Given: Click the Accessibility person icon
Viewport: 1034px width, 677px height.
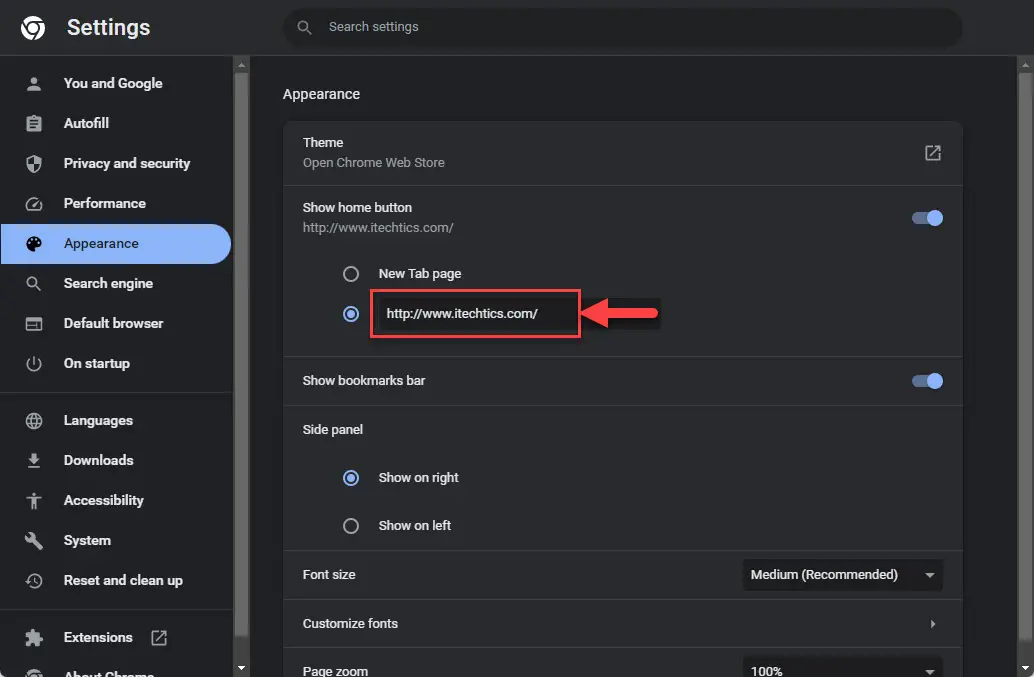Looking at the screenshot, I should tap(34, 501).
